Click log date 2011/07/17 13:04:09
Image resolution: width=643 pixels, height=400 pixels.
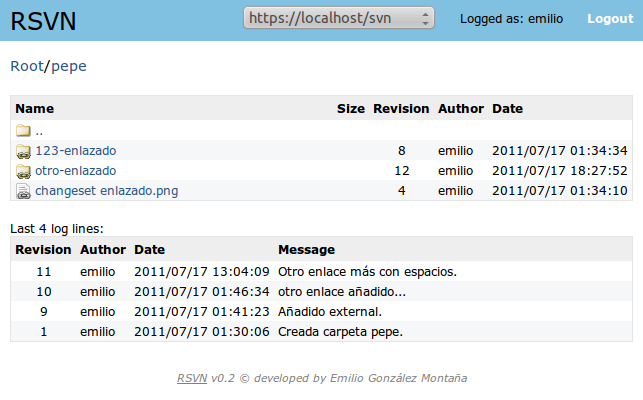202,272
